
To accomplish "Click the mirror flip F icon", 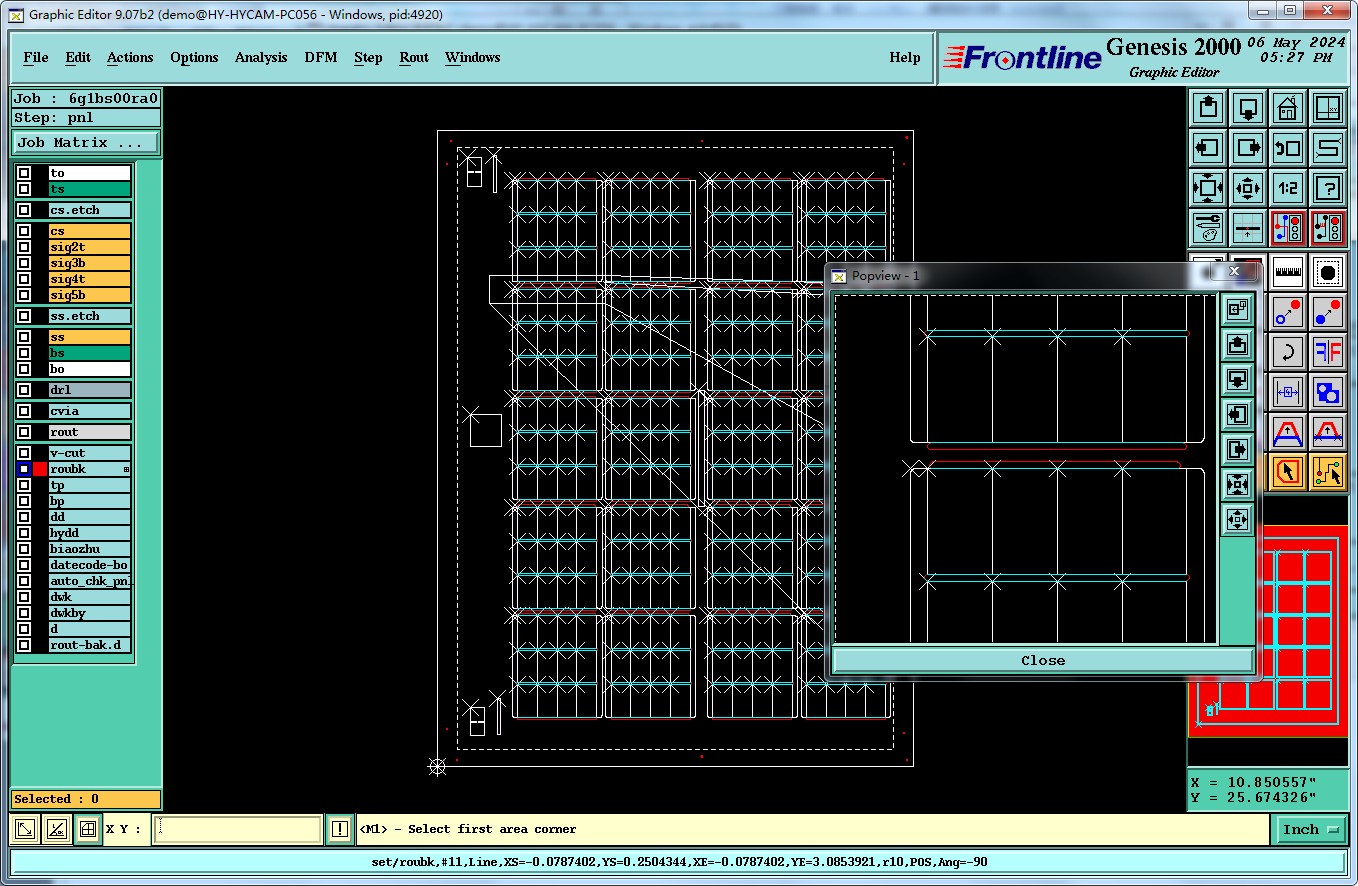I will (1328, 352).
